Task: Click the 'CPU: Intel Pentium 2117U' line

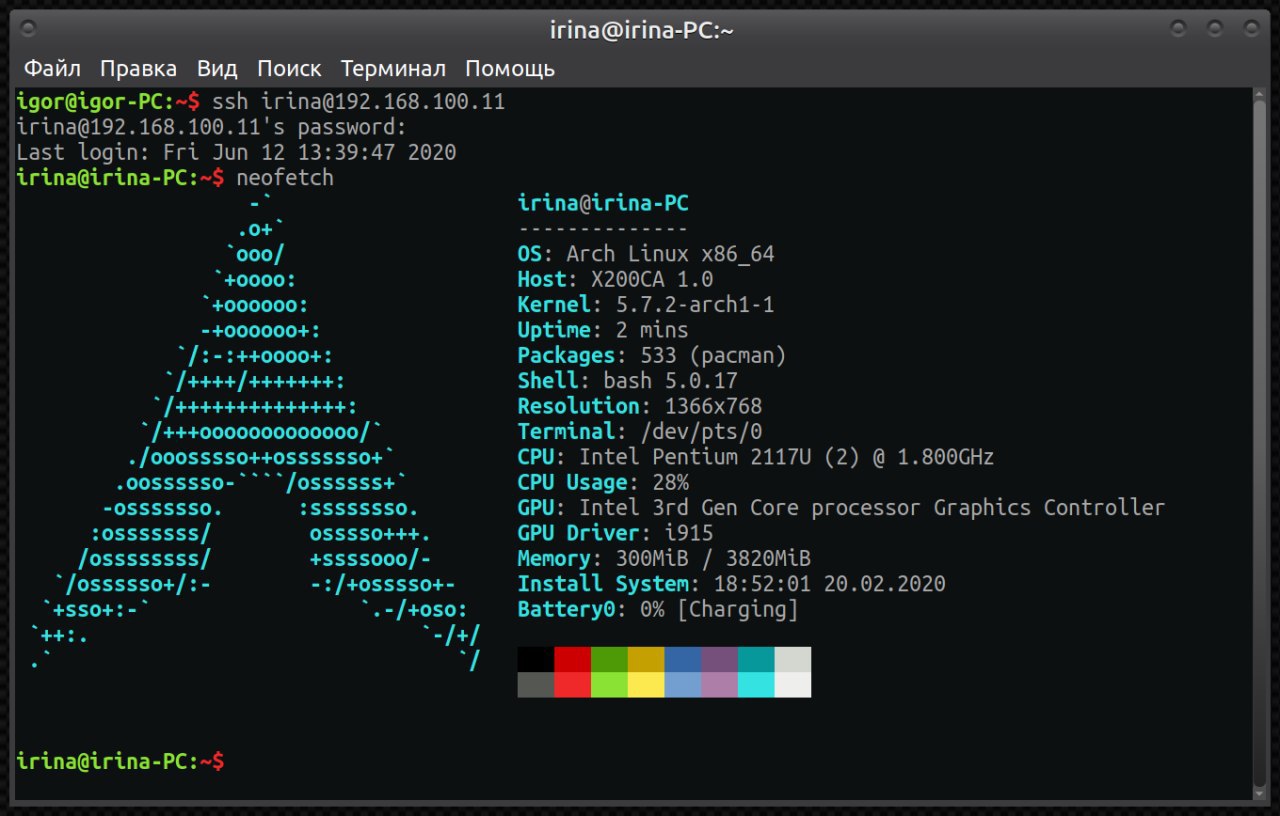Action: [756, 457]
